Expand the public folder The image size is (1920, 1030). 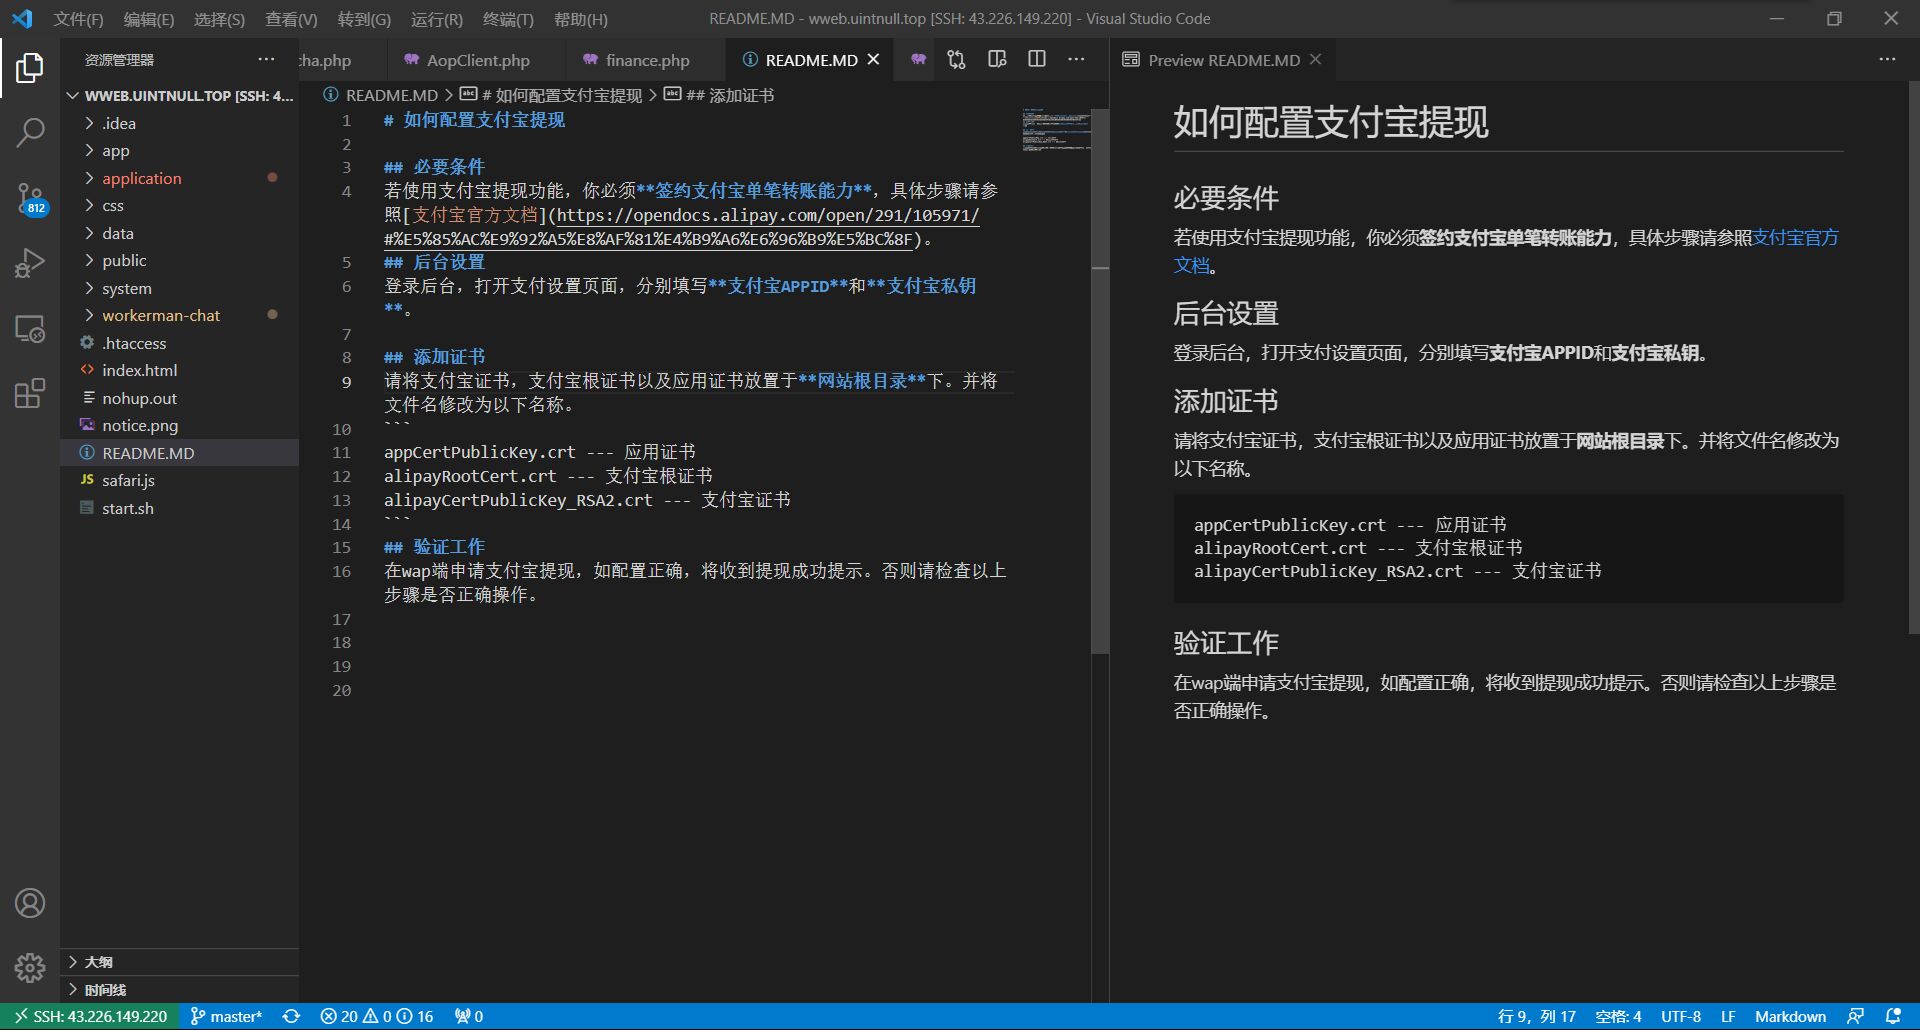click(180, 261)
